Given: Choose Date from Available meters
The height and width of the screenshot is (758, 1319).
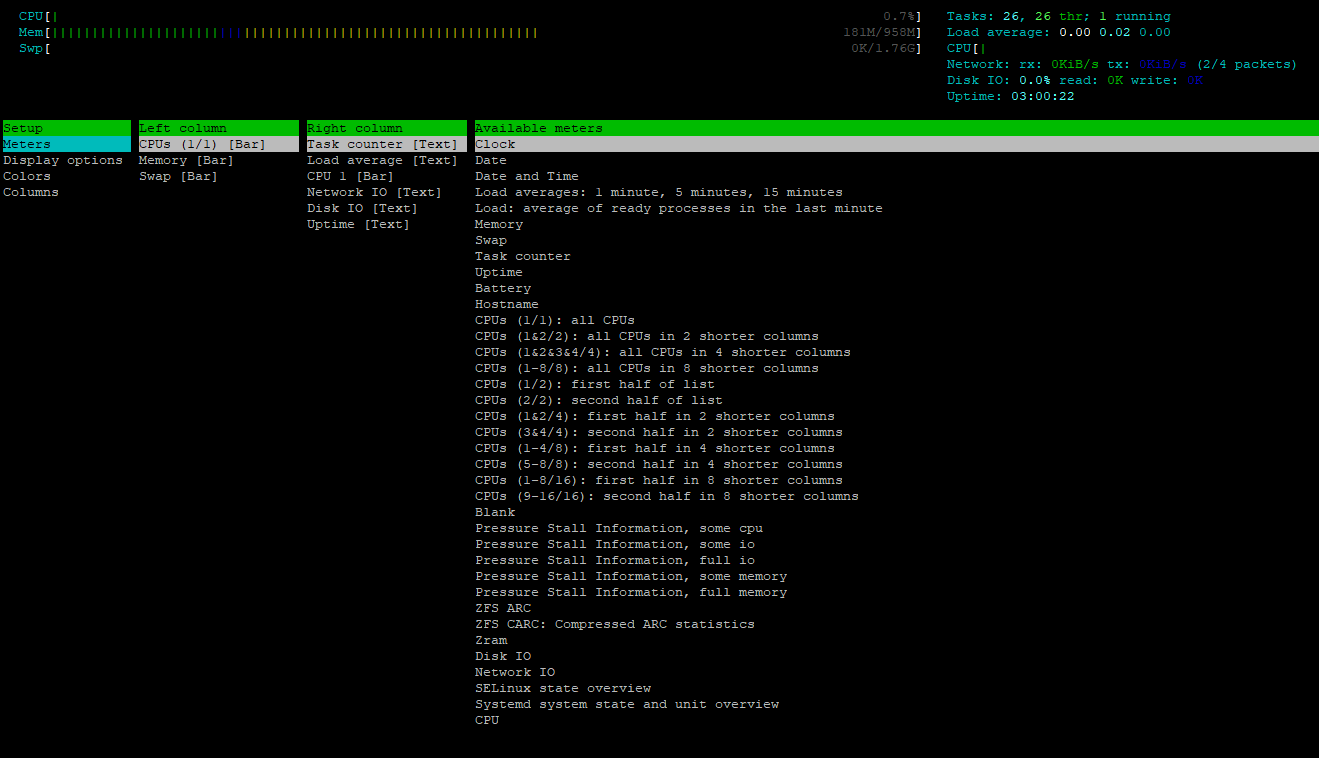Looking at the screenshot, I should [491, 160].
